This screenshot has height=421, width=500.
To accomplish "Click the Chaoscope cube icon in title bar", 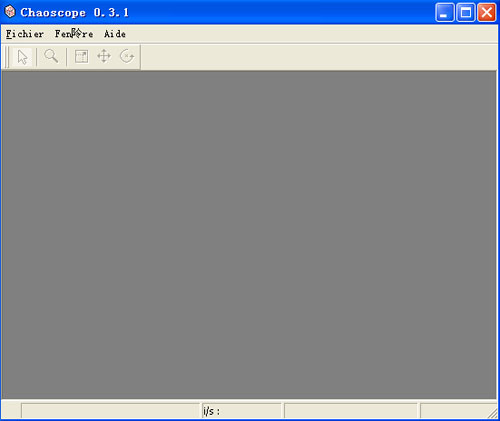I will click(10, 12).
